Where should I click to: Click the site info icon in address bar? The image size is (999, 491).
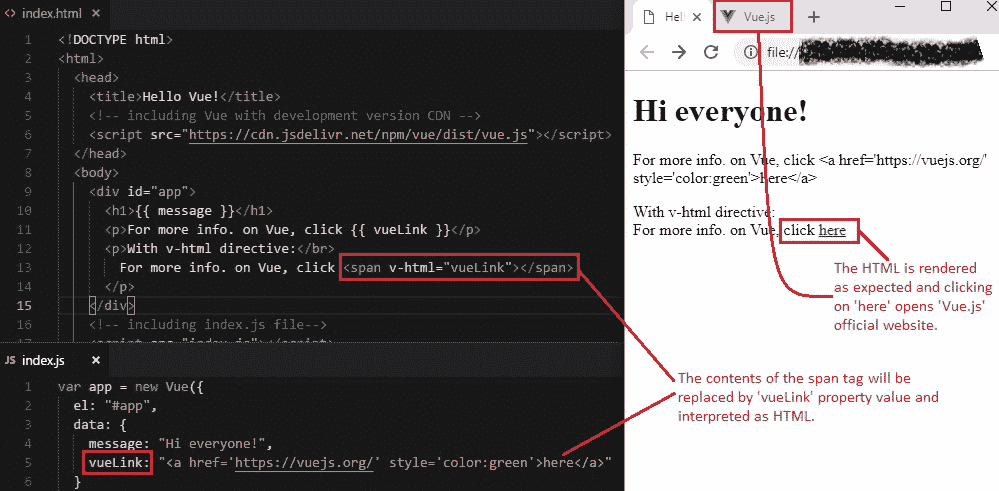point(751,52)
